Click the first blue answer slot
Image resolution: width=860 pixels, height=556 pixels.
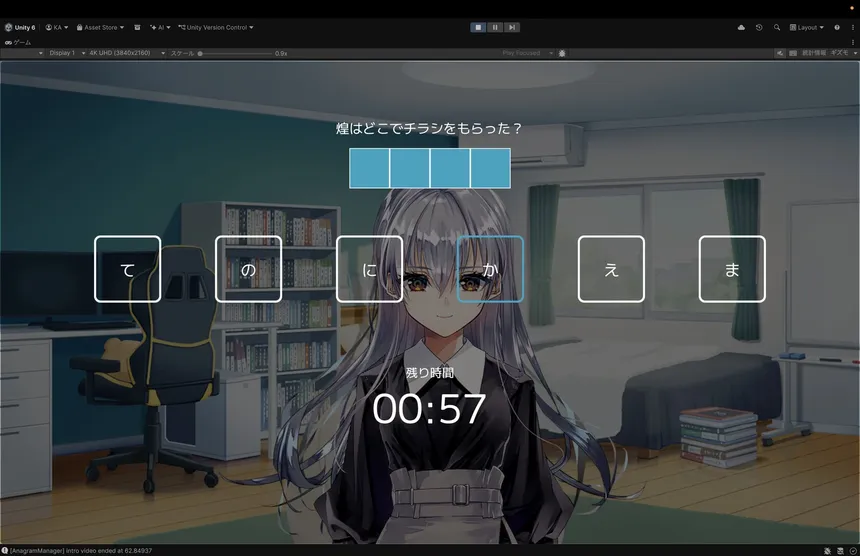(x=369, y=168)
